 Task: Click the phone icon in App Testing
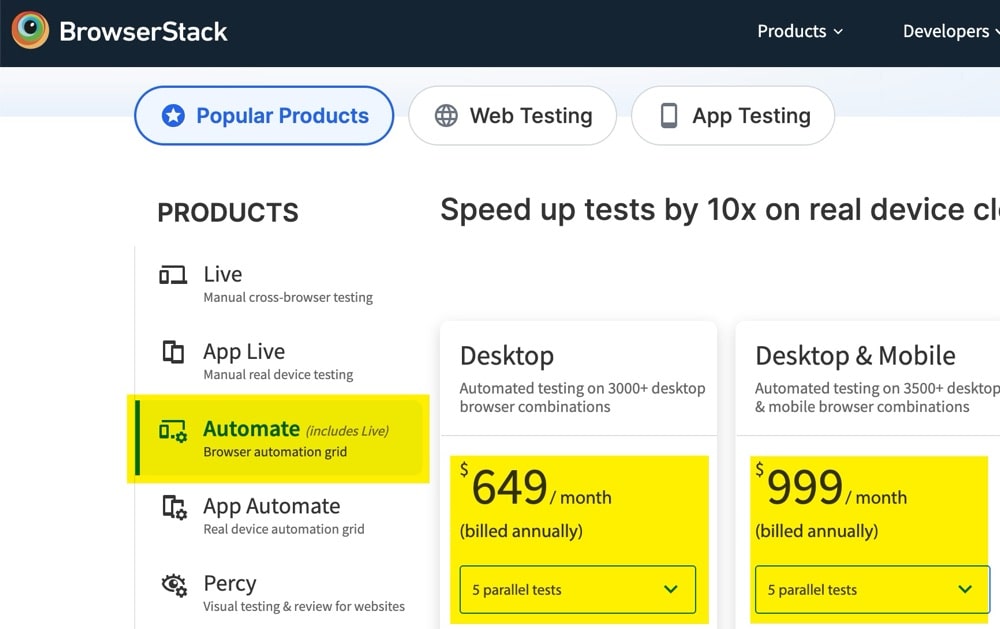(x=668, y=115)
